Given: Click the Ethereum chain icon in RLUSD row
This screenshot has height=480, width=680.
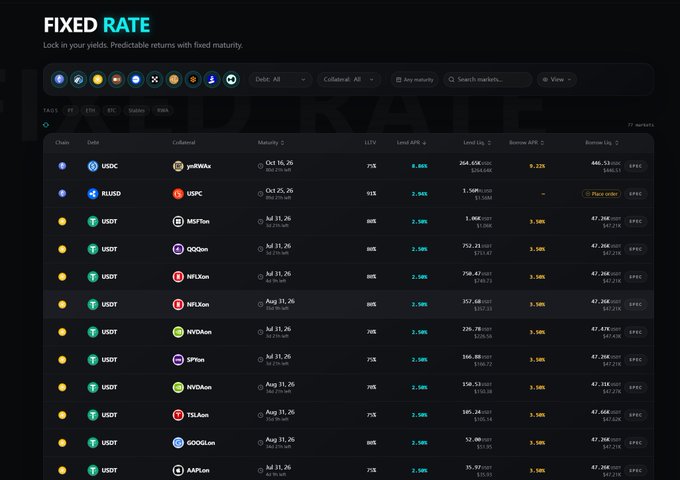Looking at the screenshot, I should (x=62, y=194).
